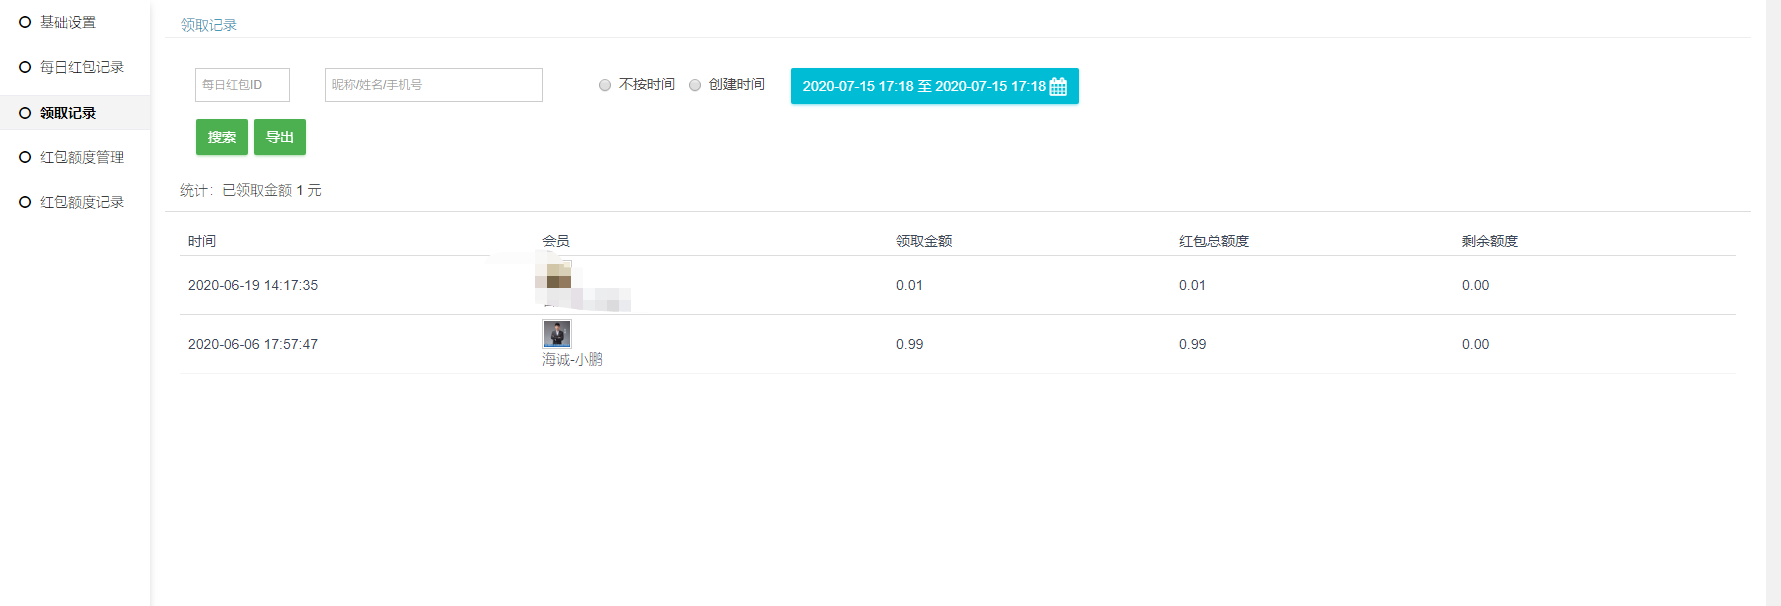Click the 0.00 剩余额度 in 2020-06-06 row

point(1475,344)
